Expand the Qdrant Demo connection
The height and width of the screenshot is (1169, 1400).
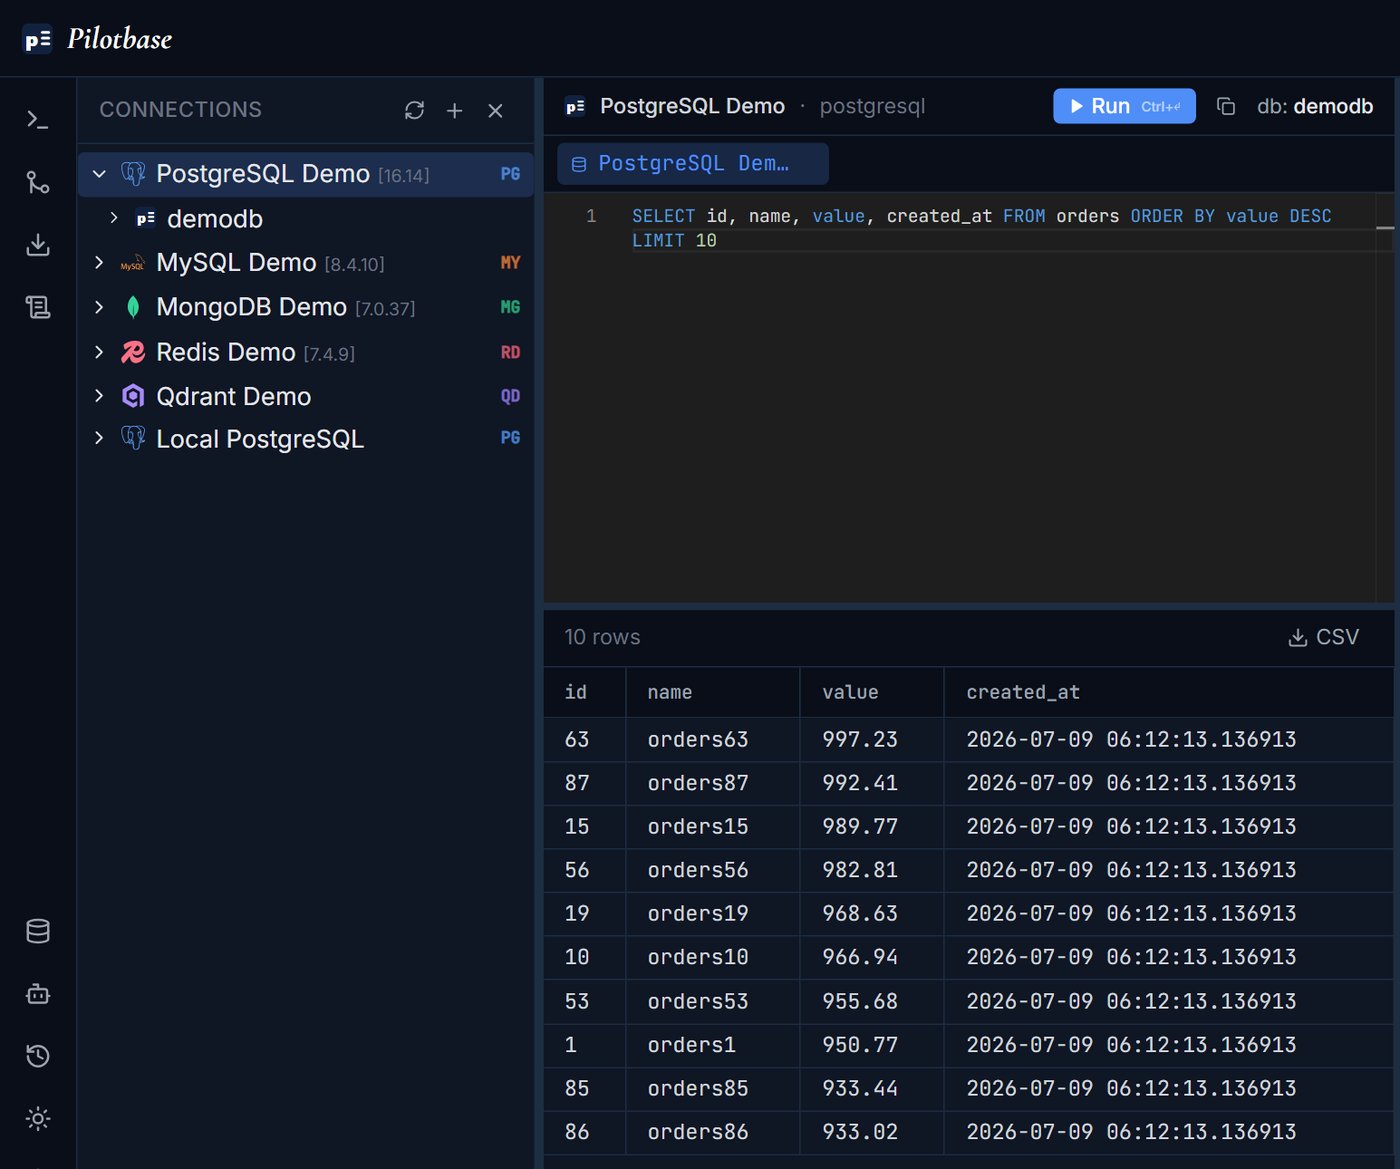99,396
